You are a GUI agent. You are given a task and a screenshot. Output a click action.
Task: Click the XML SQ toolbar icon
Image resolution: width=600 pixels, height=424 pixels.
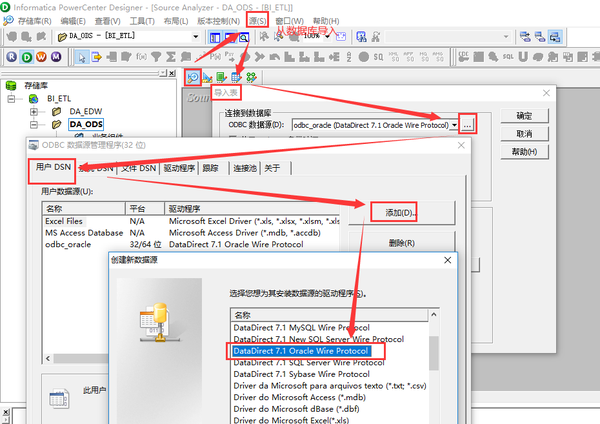[x=394, y=57]
